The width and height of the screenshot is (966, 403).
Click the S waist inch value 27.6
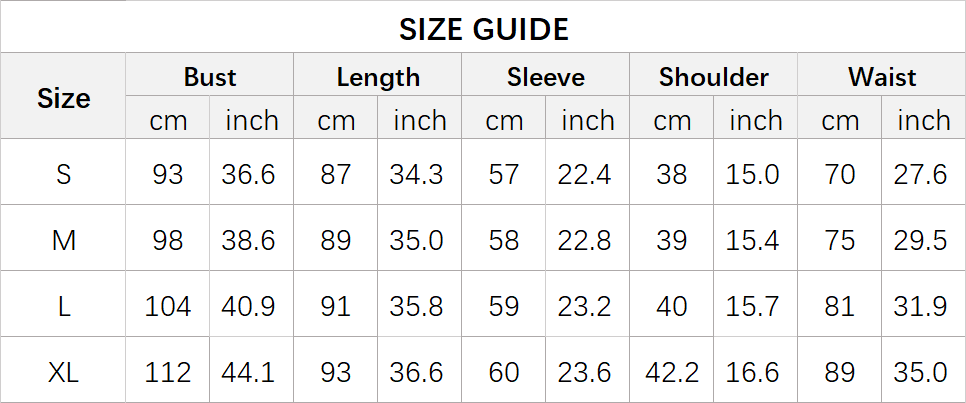pos(920,175)
